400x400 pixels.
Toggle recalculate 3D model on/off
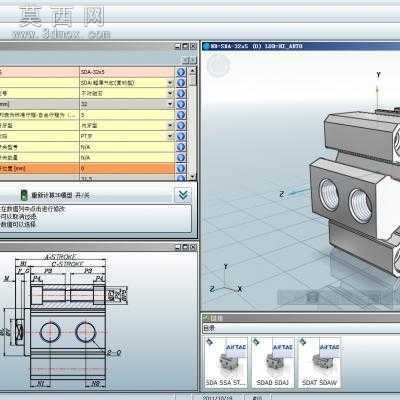tap(55, 195)
